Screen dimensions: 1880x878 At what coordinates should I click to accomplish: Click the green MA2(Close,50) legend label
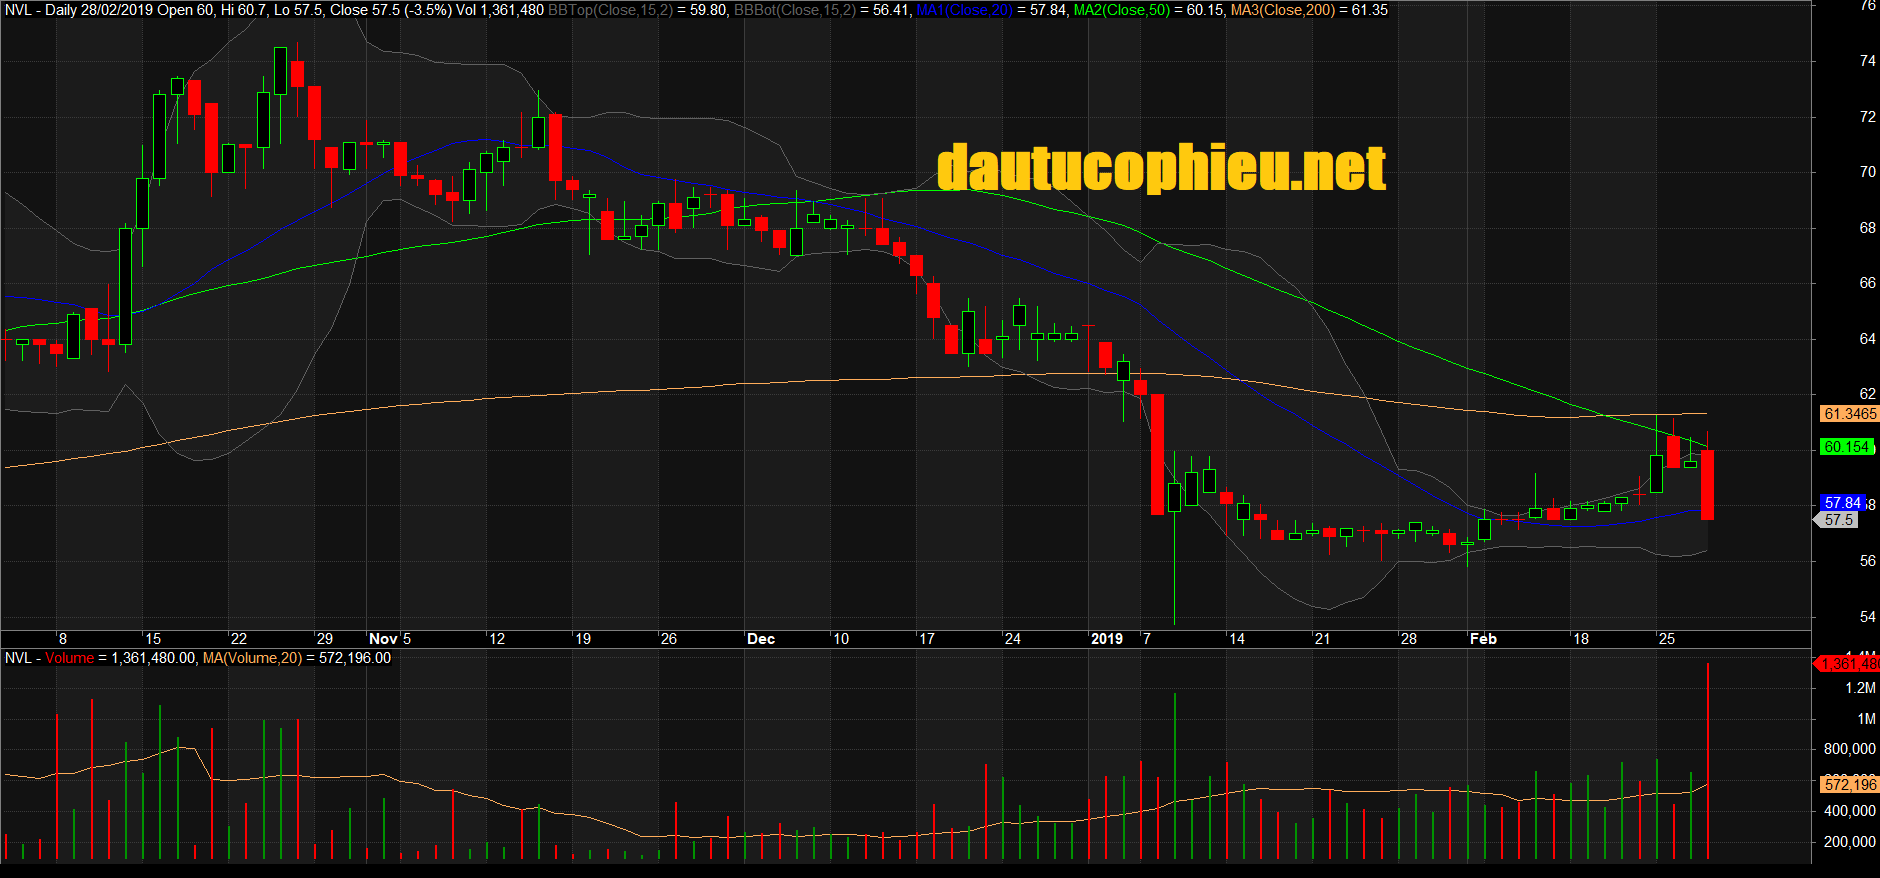[x=1121, y=10]
